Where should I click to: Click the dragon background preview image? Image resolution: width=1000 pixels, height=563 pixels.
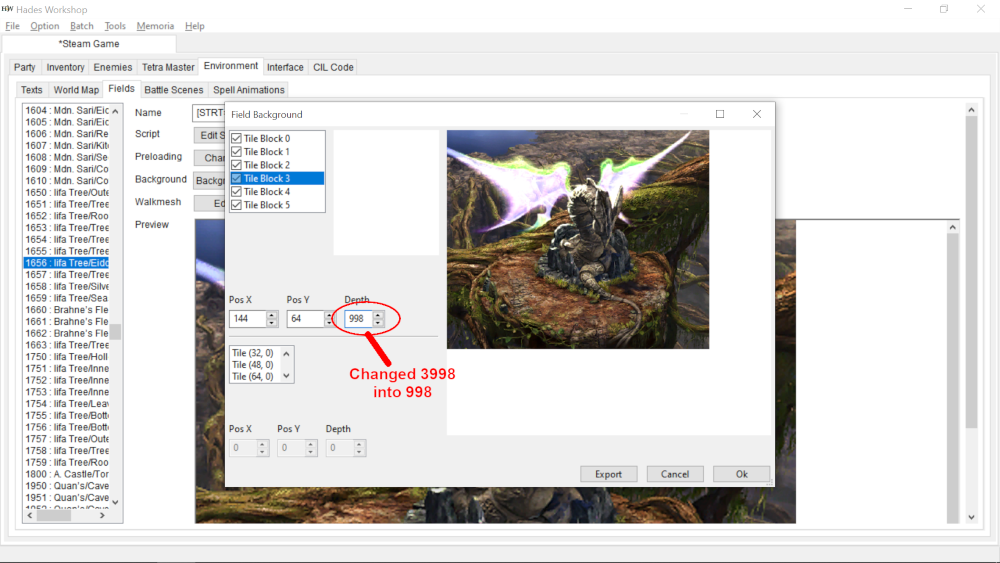pos(578,239)
